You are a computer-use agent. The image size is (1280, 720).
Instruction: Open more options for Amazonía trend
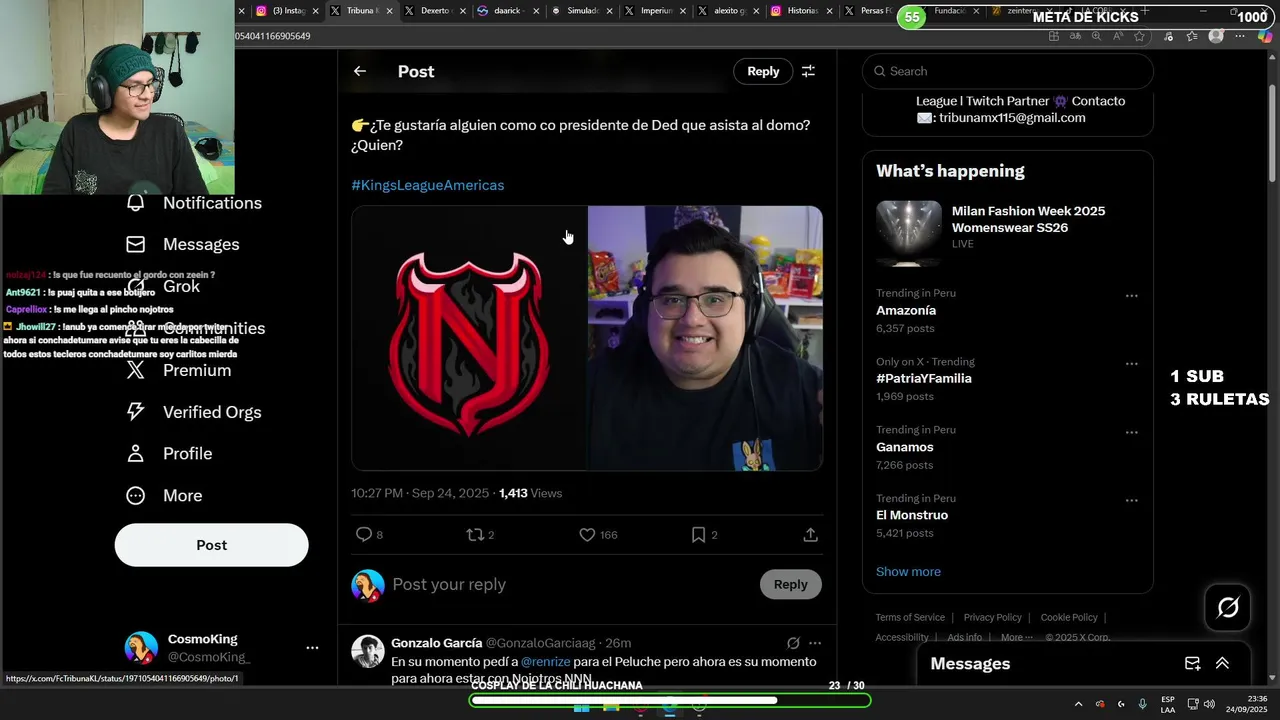(x=1132, y=296)
